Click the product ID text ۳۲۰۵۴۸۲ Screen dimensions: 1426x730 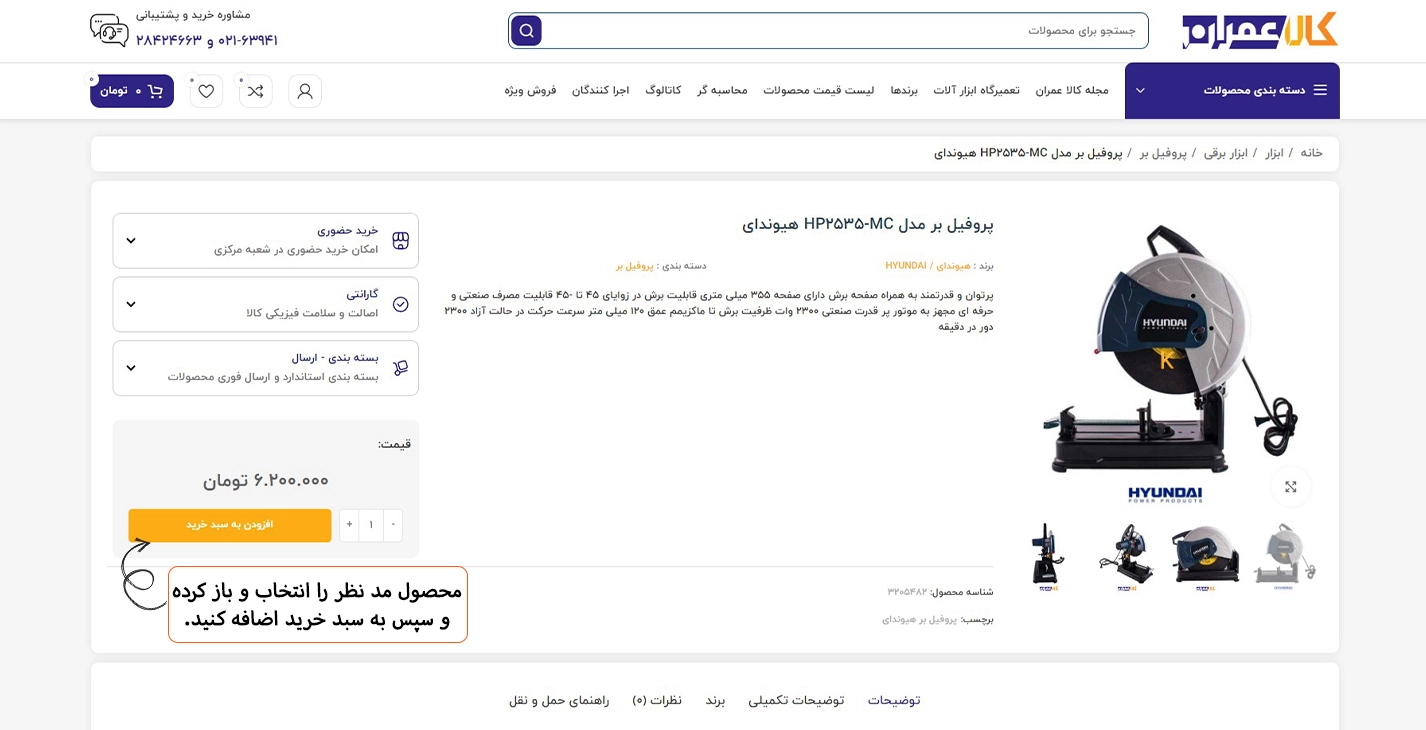(907, 593)
